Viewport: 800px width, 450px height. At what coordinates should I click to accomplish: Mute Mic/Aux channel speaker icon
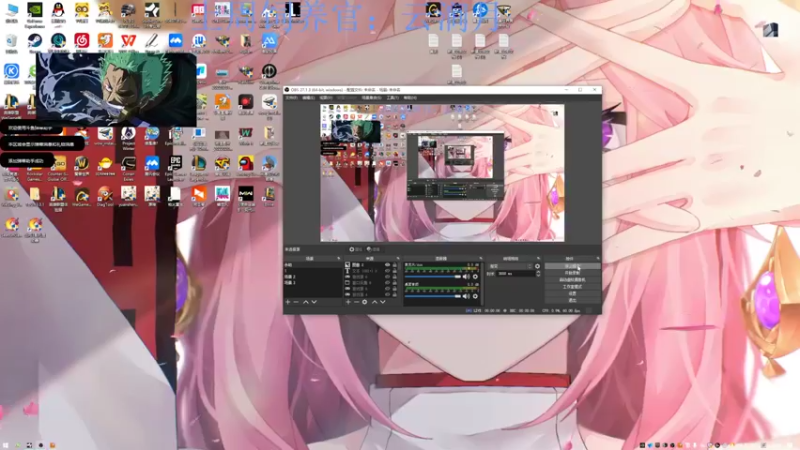tap(466, 277)
